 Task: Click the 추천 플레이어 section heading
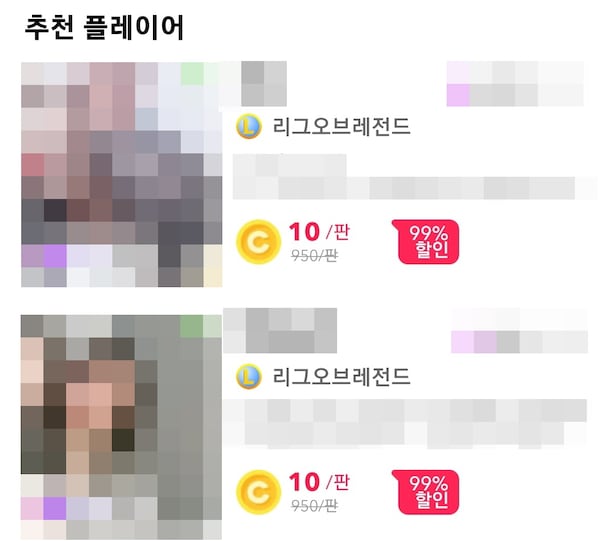click(x=104, y=28)
